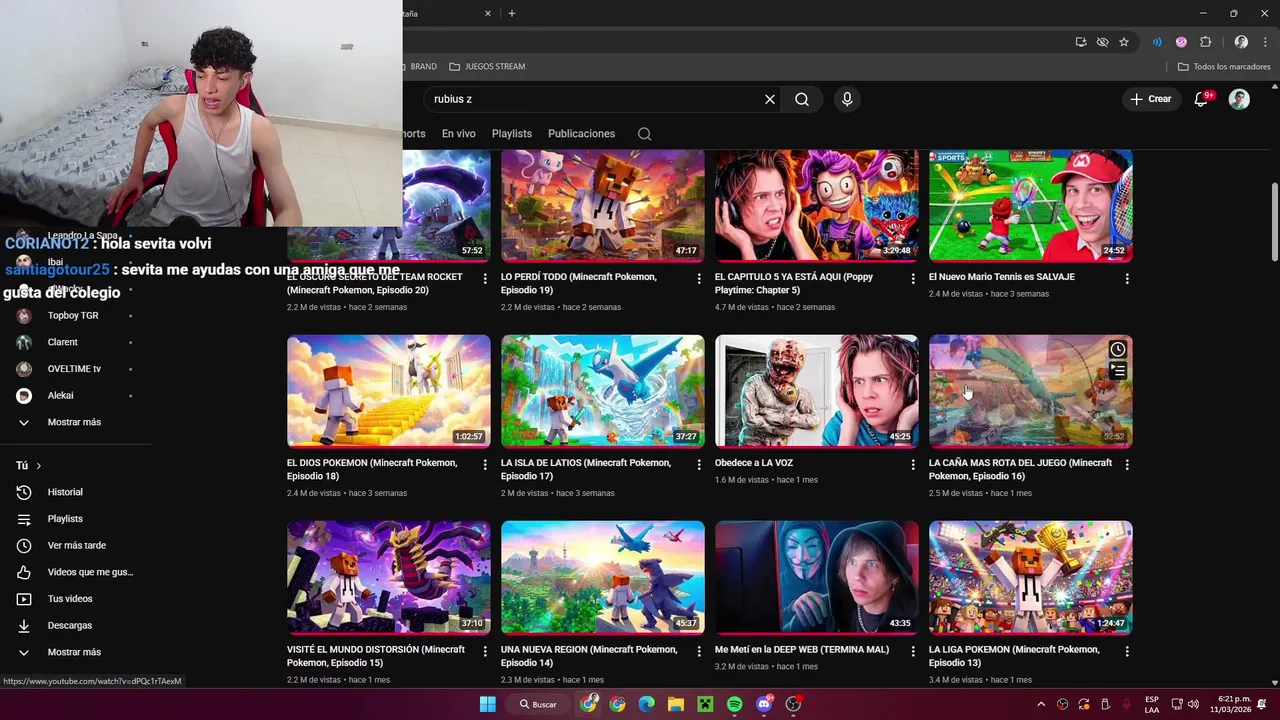Open options for Obedece a LA VOZ video

coord(912,464)
